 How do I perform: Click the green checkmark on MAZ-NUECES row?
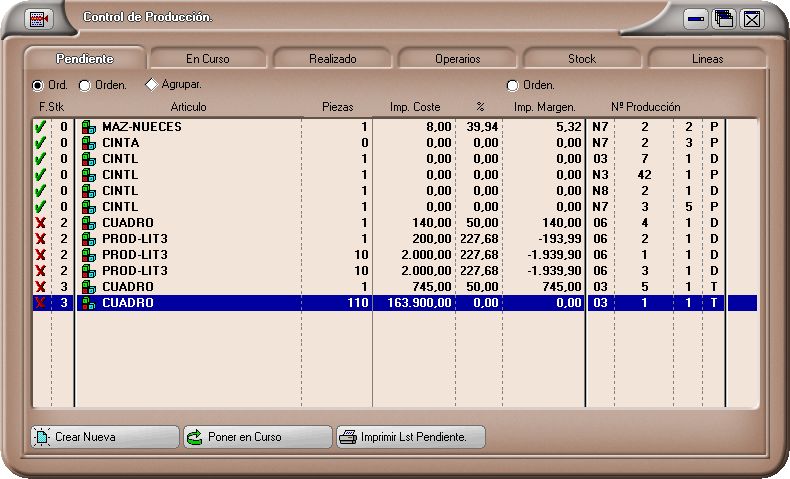(x=40, y=127)
